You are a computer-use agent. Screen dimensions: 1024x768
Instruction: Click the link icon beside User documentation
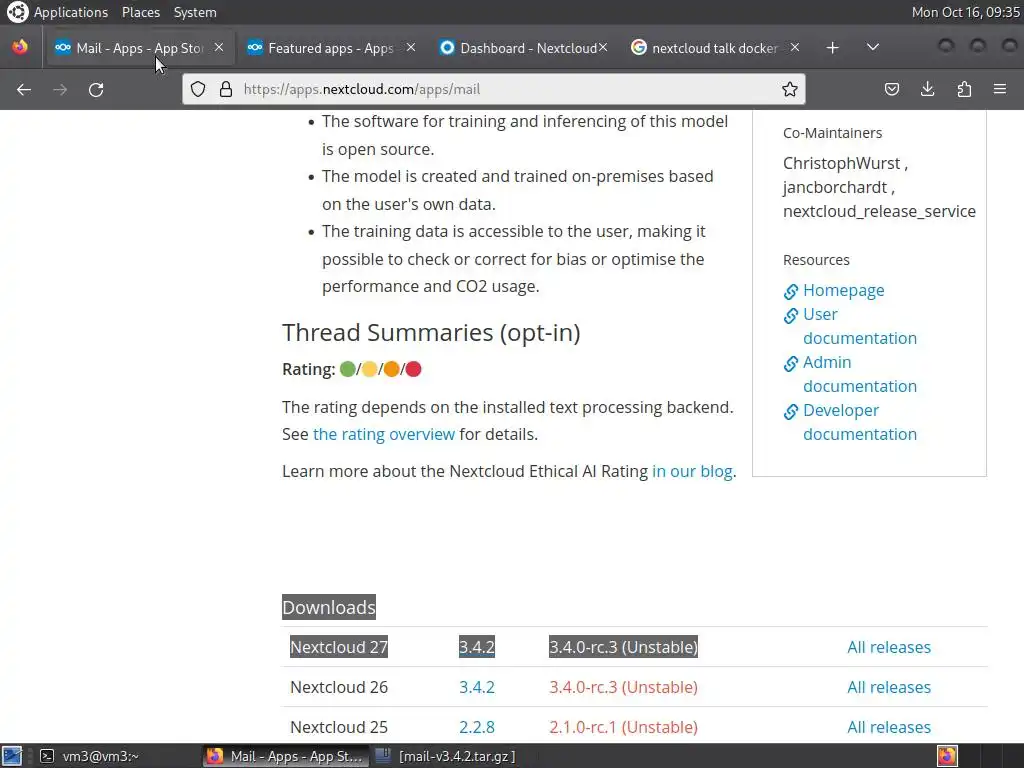[x=790, y=315]
